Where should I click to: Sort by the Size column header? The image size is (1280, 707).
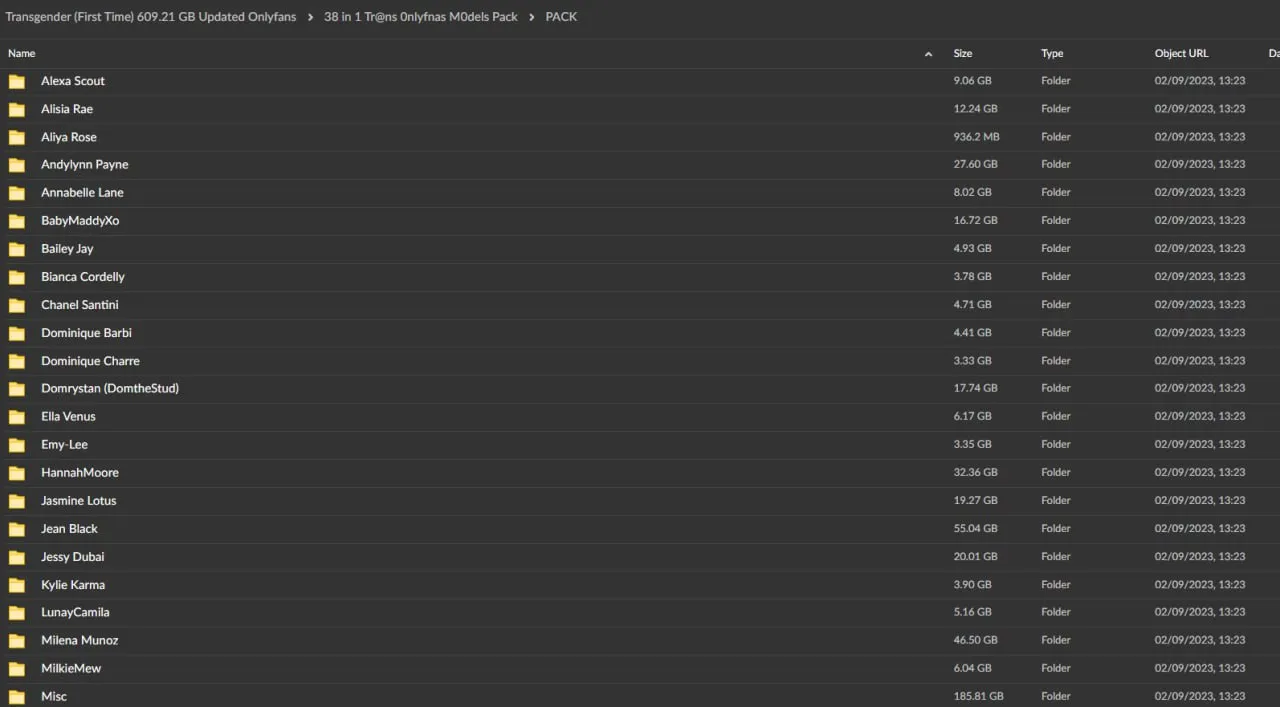pyautogui.click(x=963, y=53)
